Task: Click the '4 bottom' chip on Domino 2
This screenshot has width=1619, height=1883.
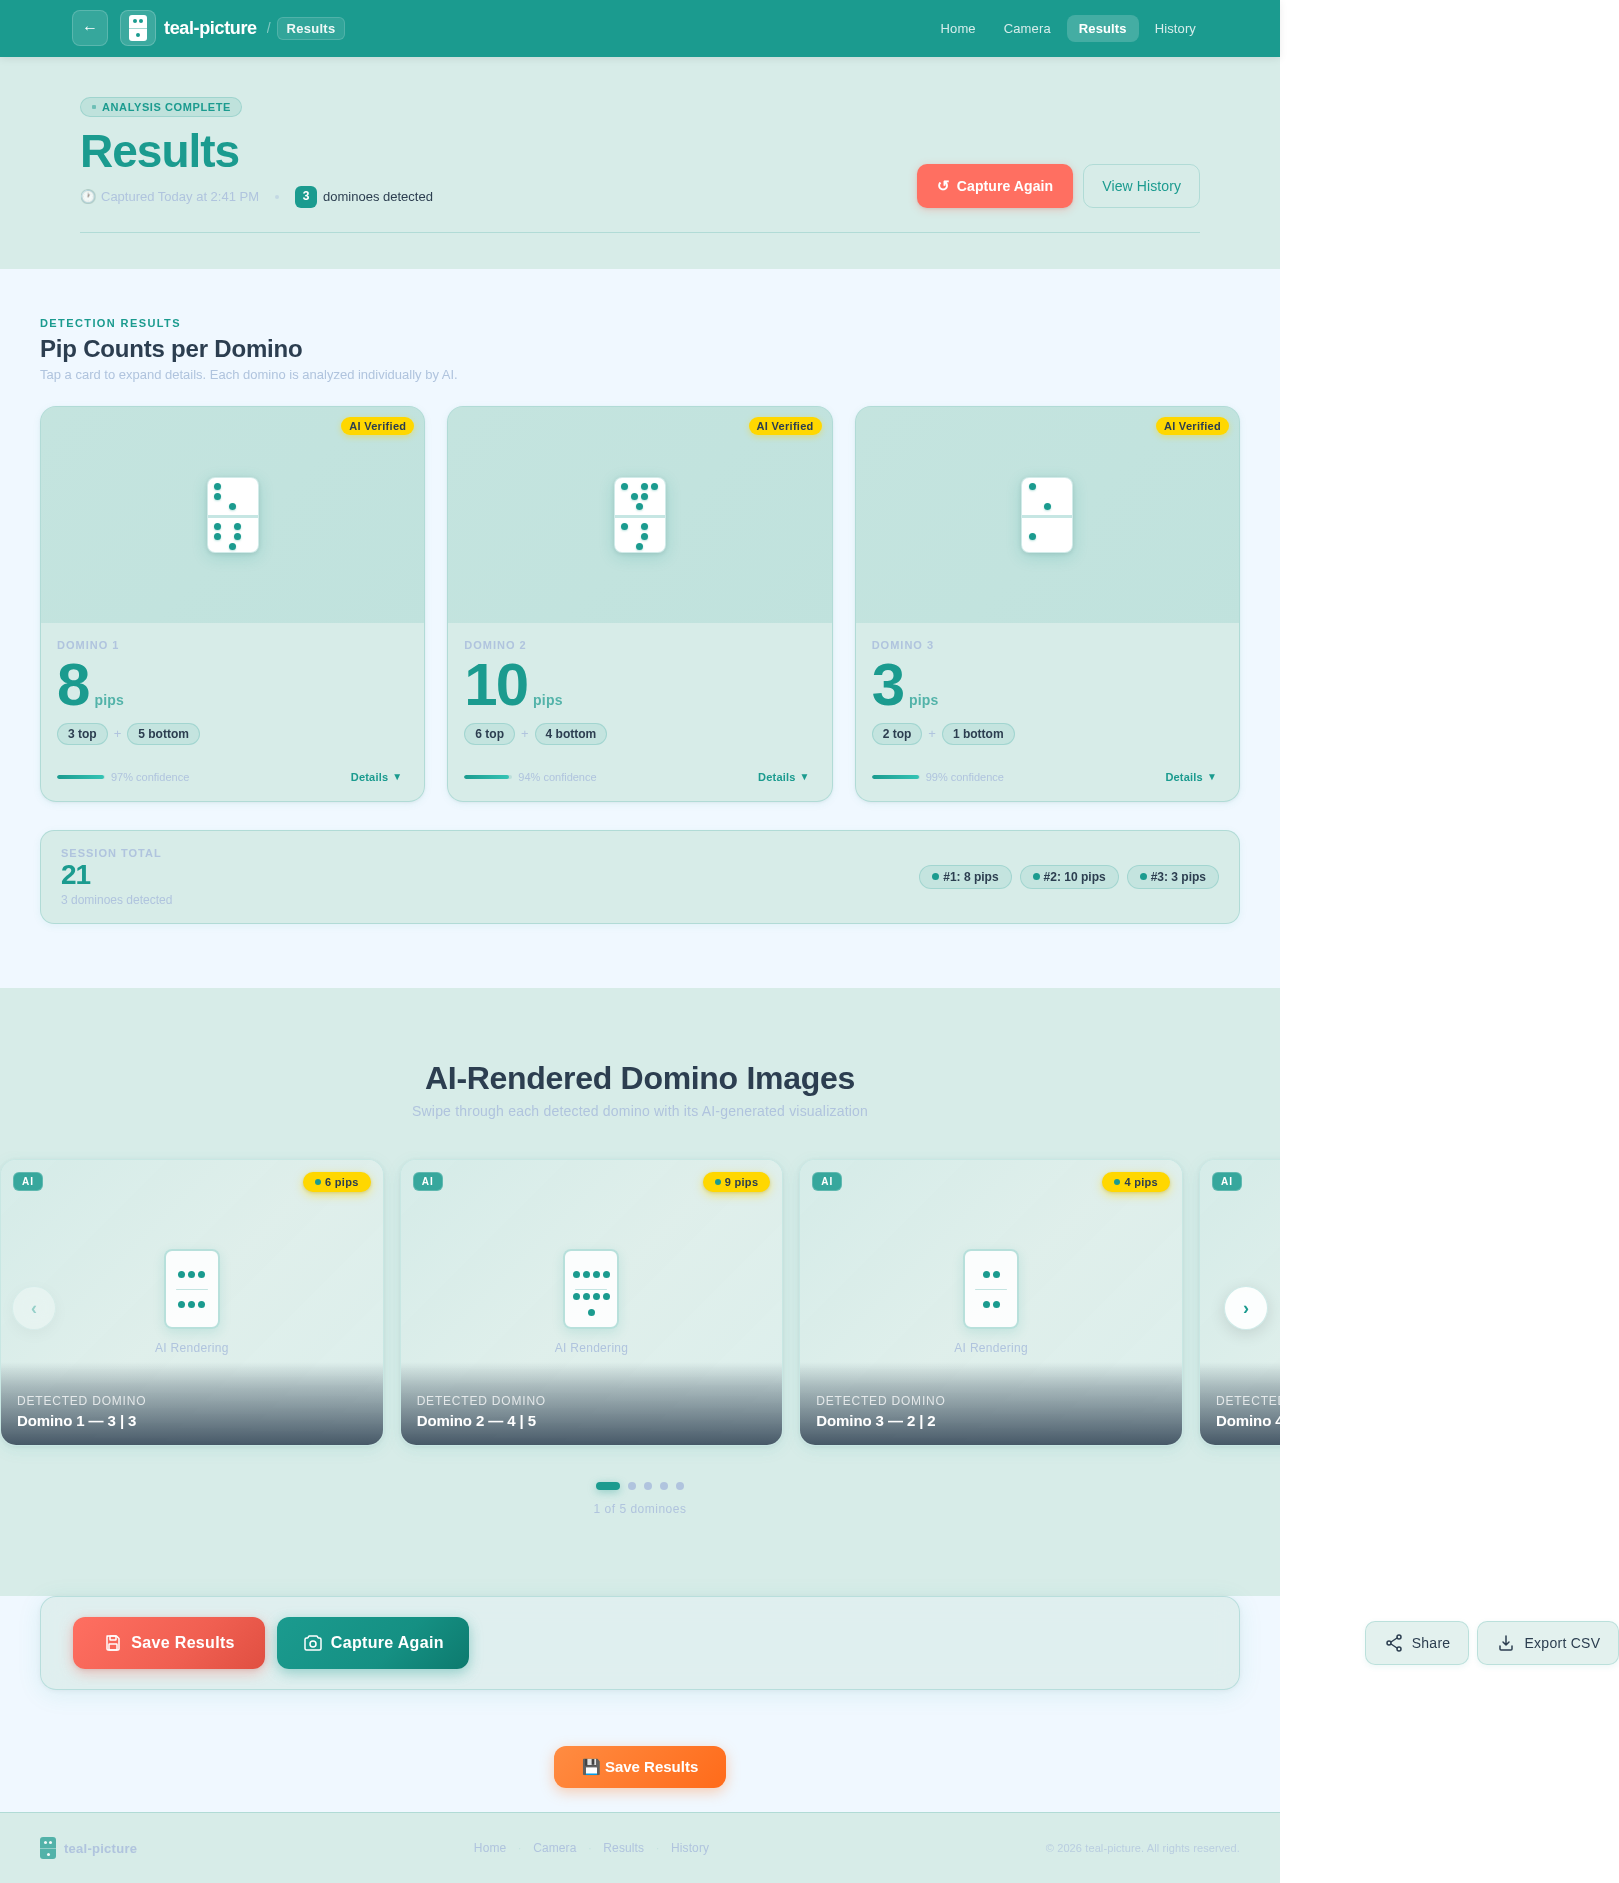Action: [x=571, y=734]
